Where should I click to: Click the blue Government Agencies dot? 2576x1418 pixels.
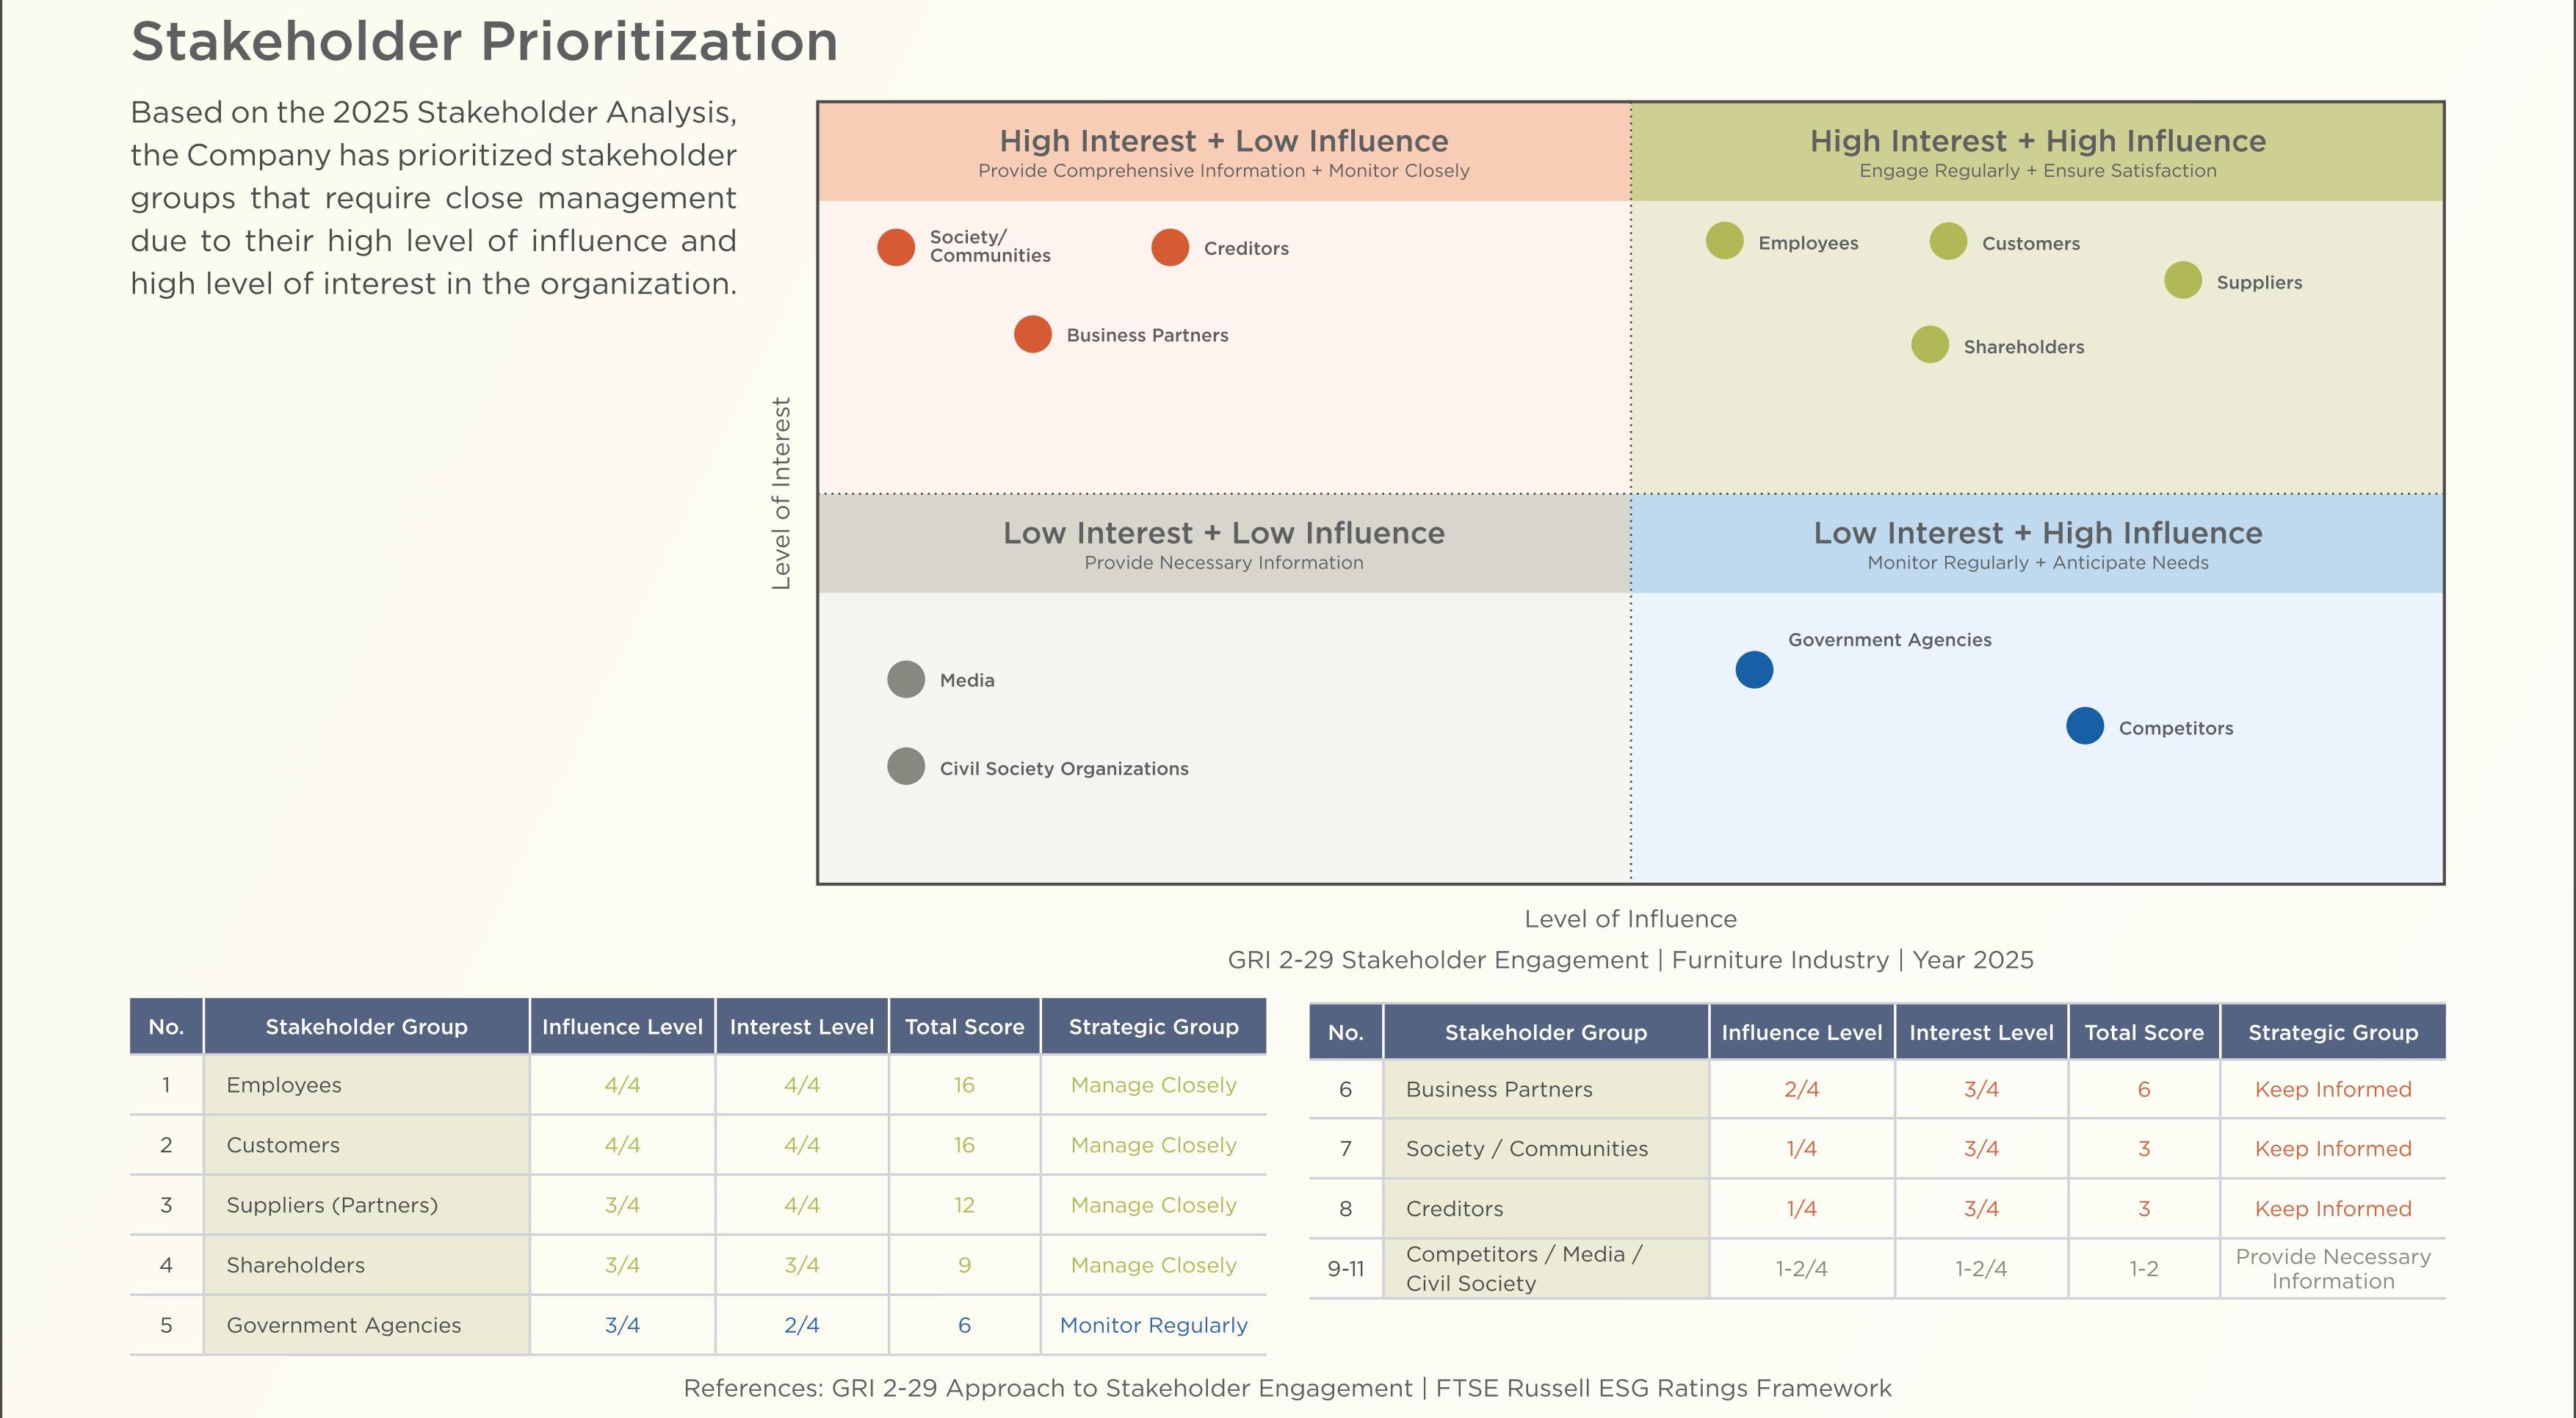pos(1754,670)
